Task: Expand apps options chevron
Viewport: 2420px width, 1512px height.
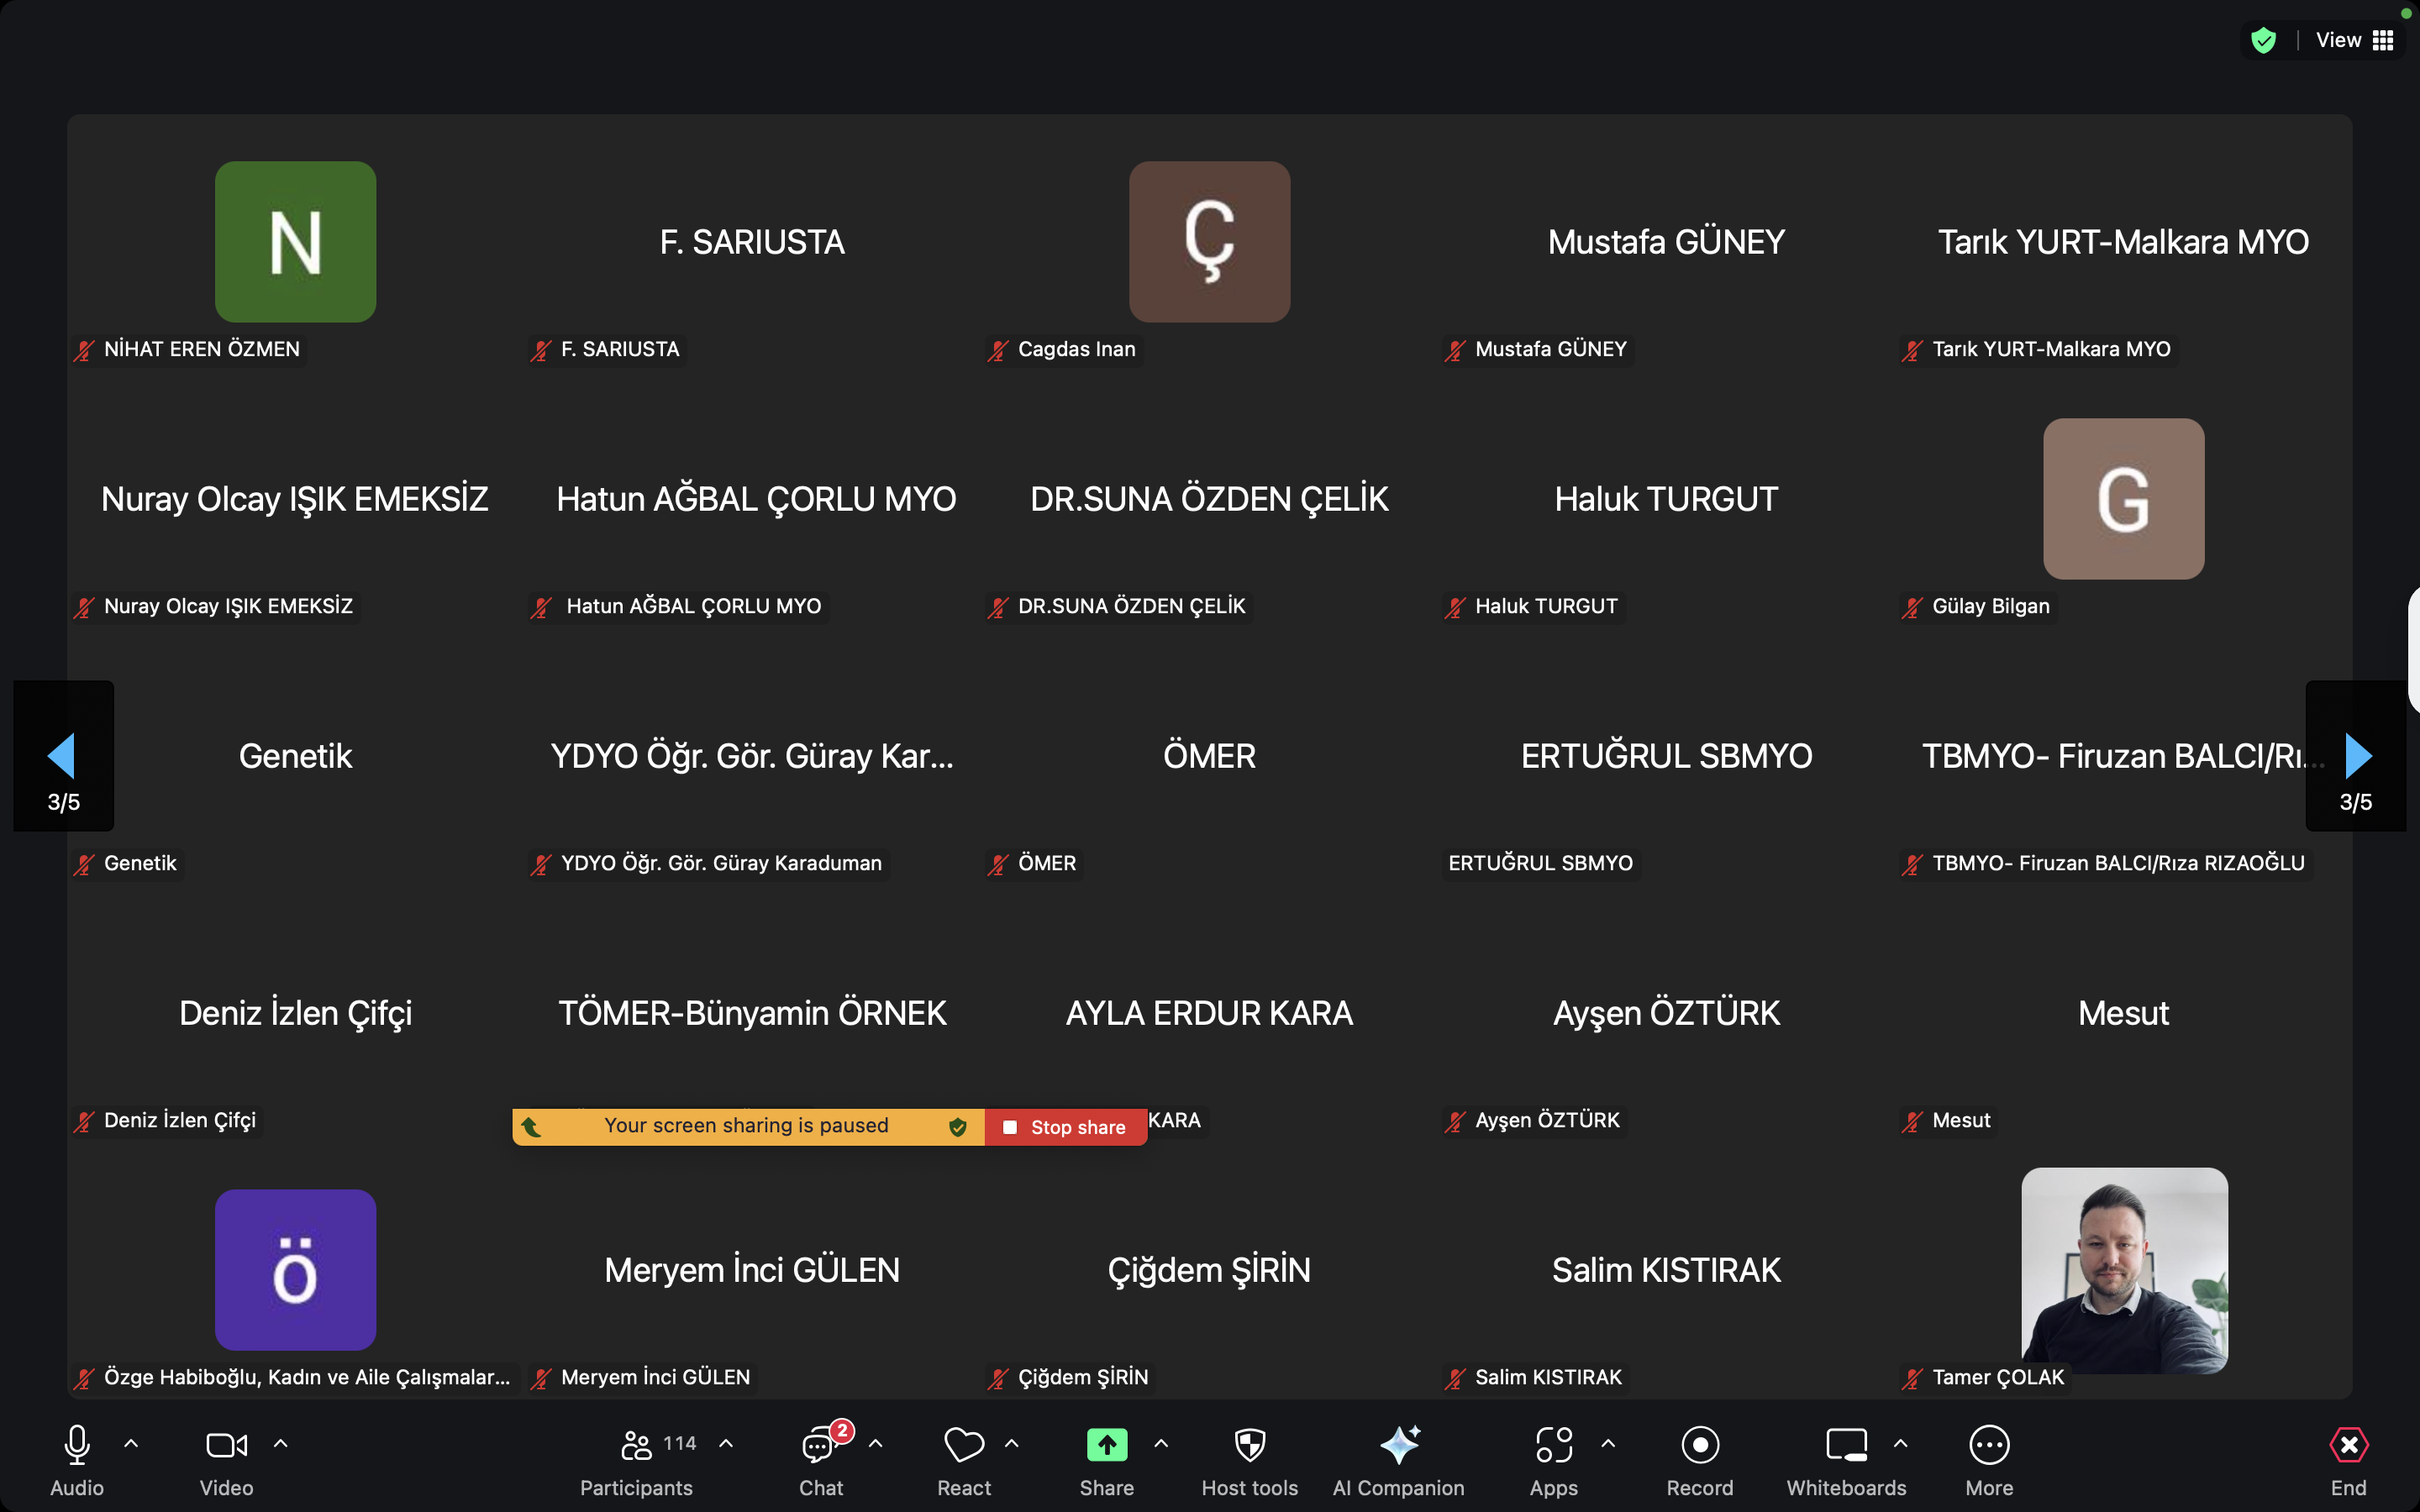Action: [x=1608, y=1444]
